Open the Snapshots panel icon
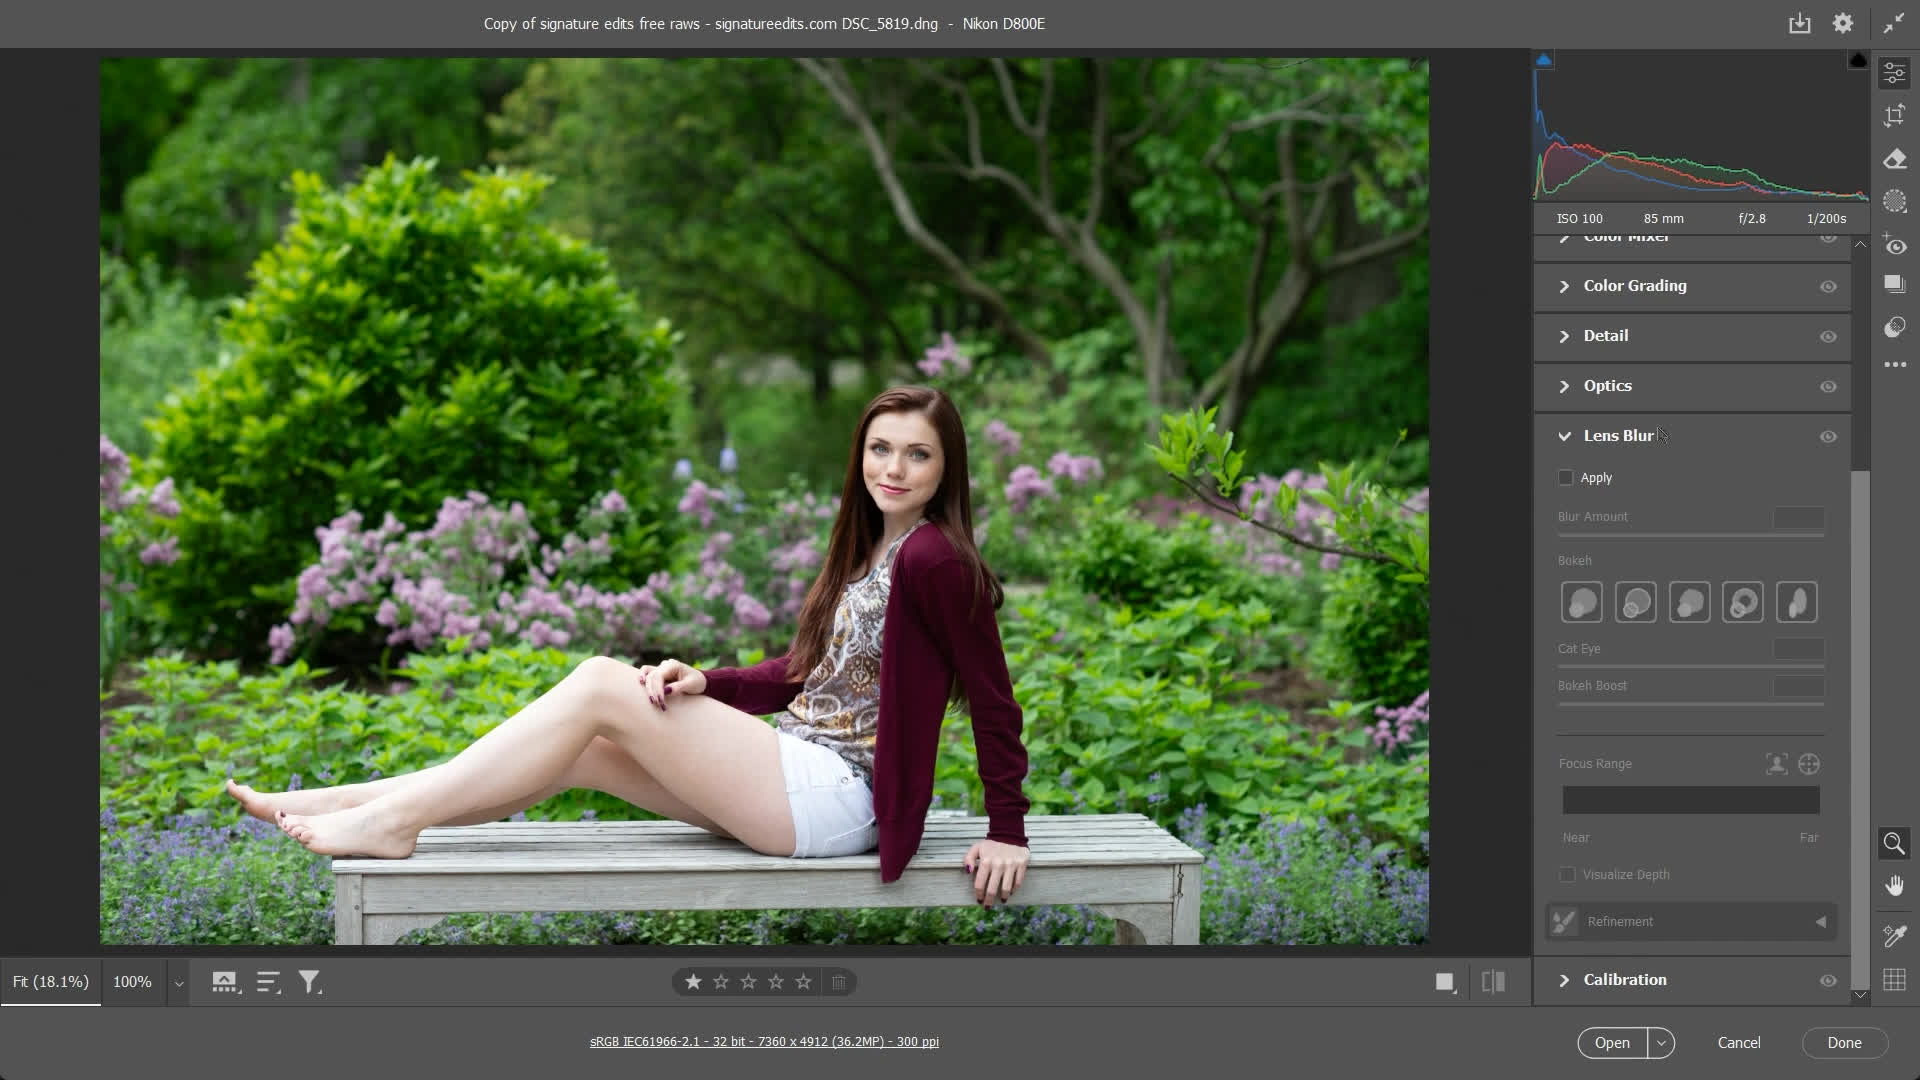The width and height of the screenshot is (1920, 1080). [x=1894, y=284]
